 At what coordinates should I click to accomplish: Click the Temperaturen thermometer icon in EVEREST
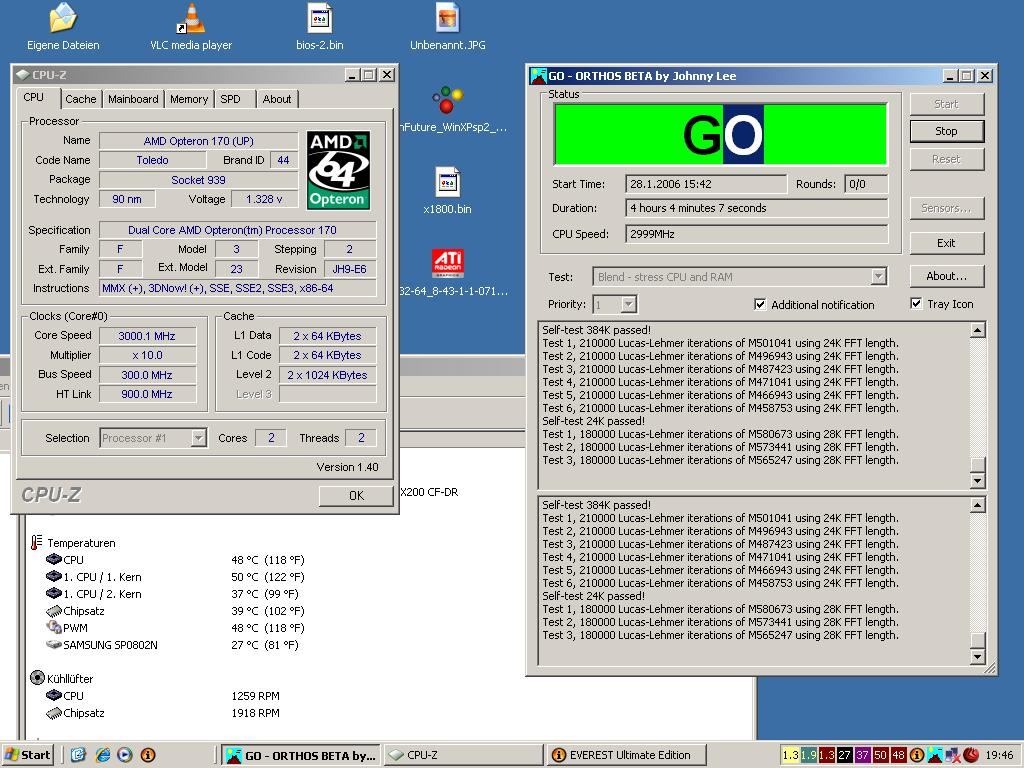(x=37, y=542)
